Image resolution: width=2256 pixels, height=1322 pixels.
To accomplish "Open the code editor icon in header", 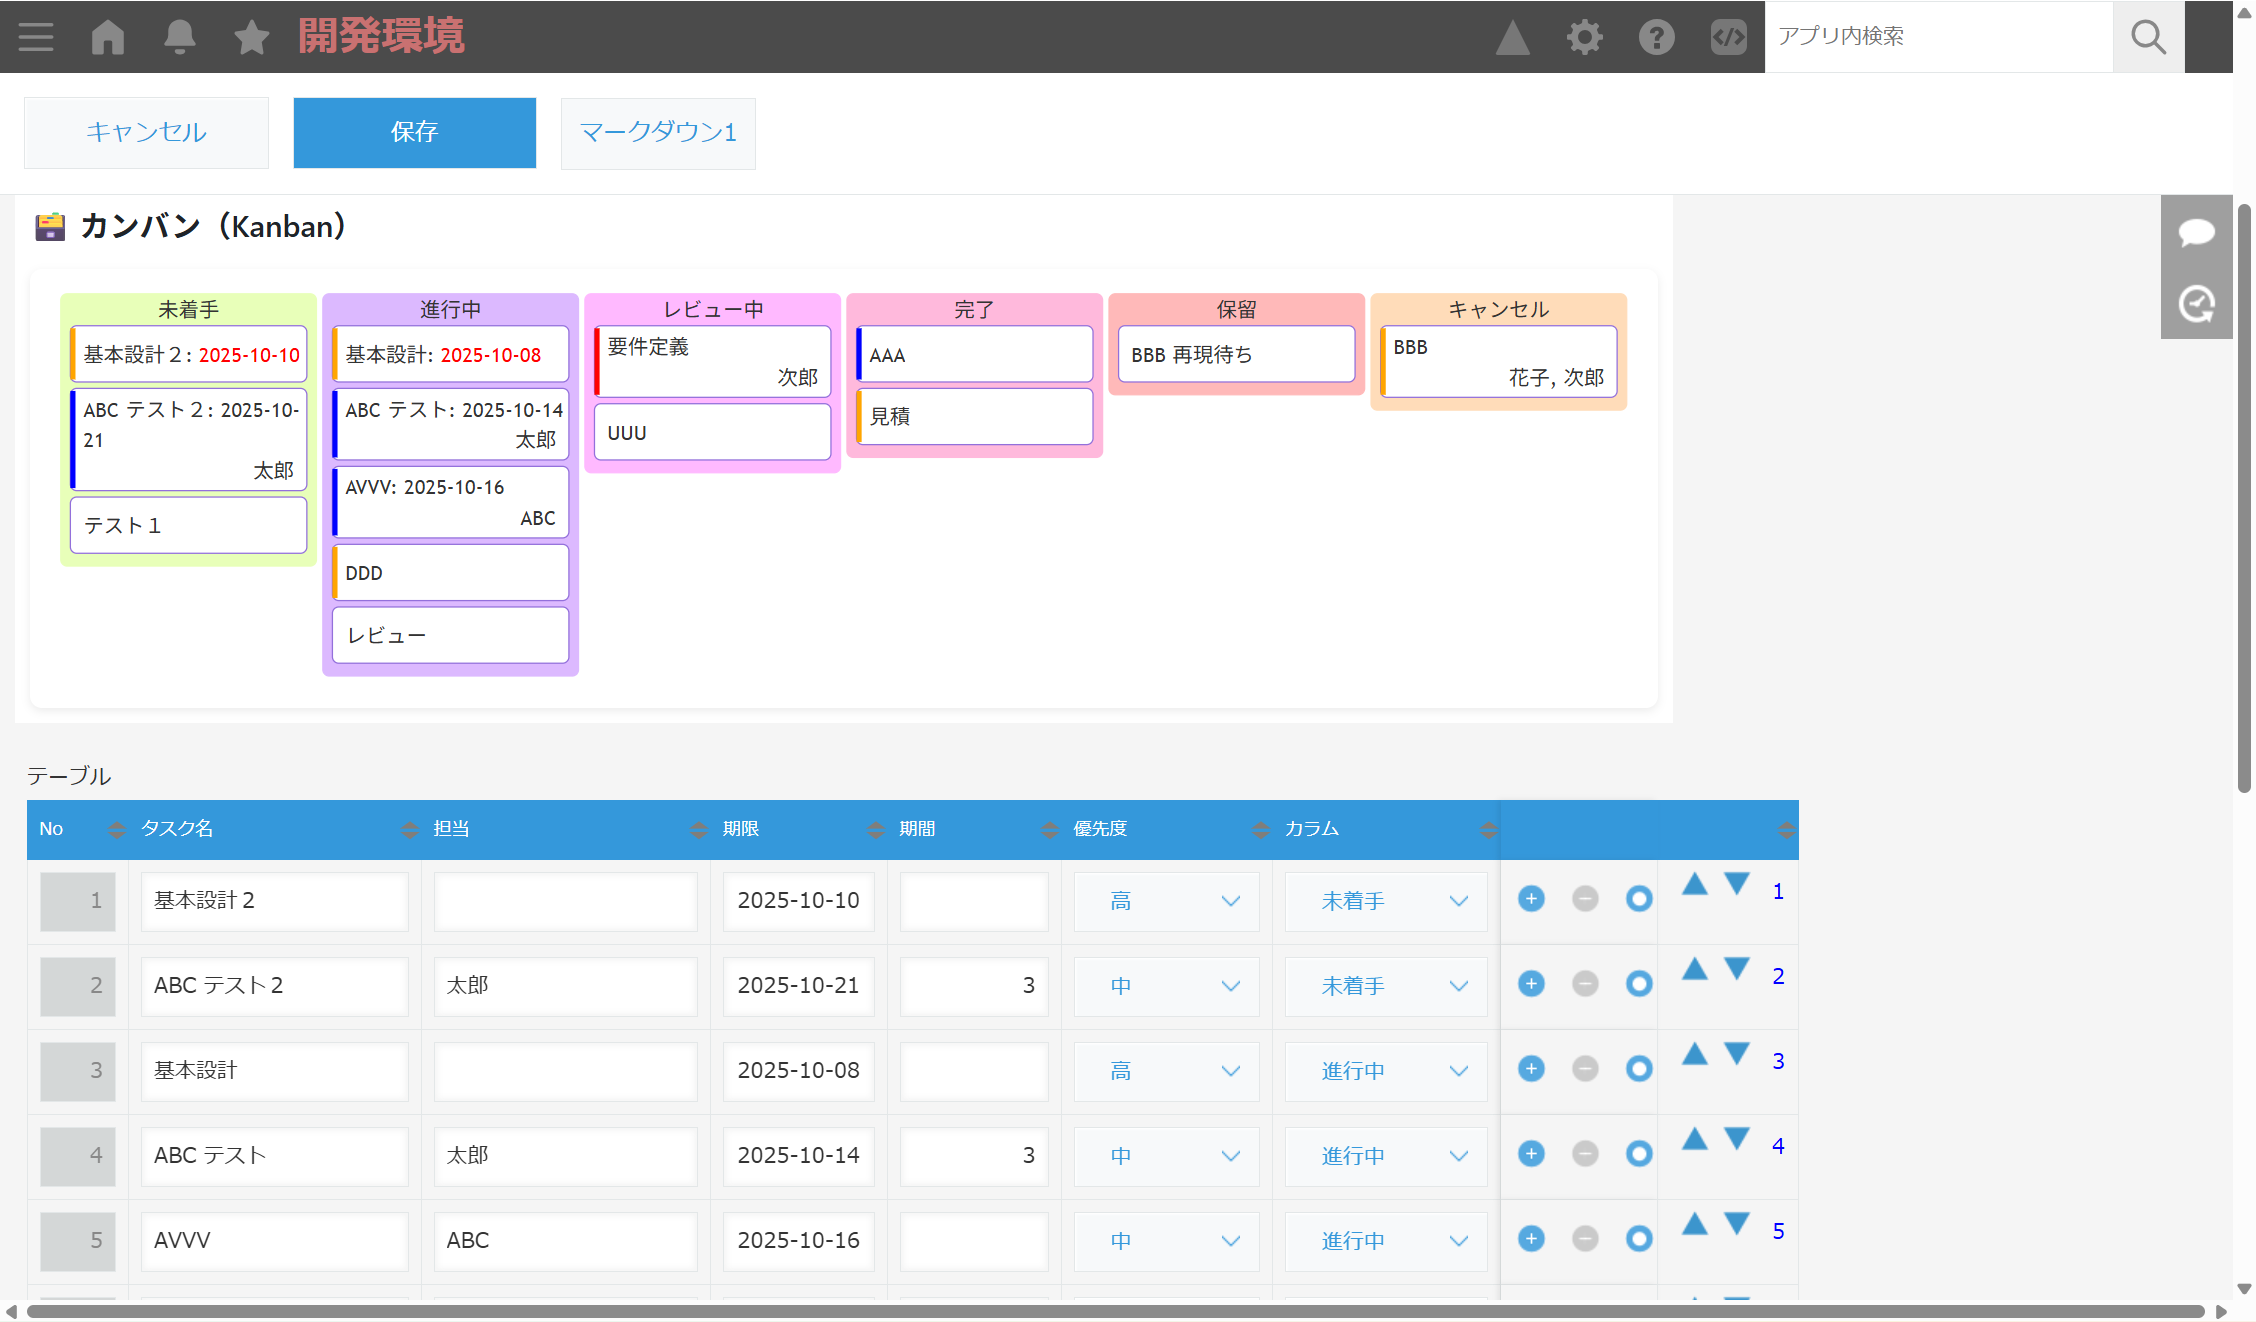I will point(1728,37).
